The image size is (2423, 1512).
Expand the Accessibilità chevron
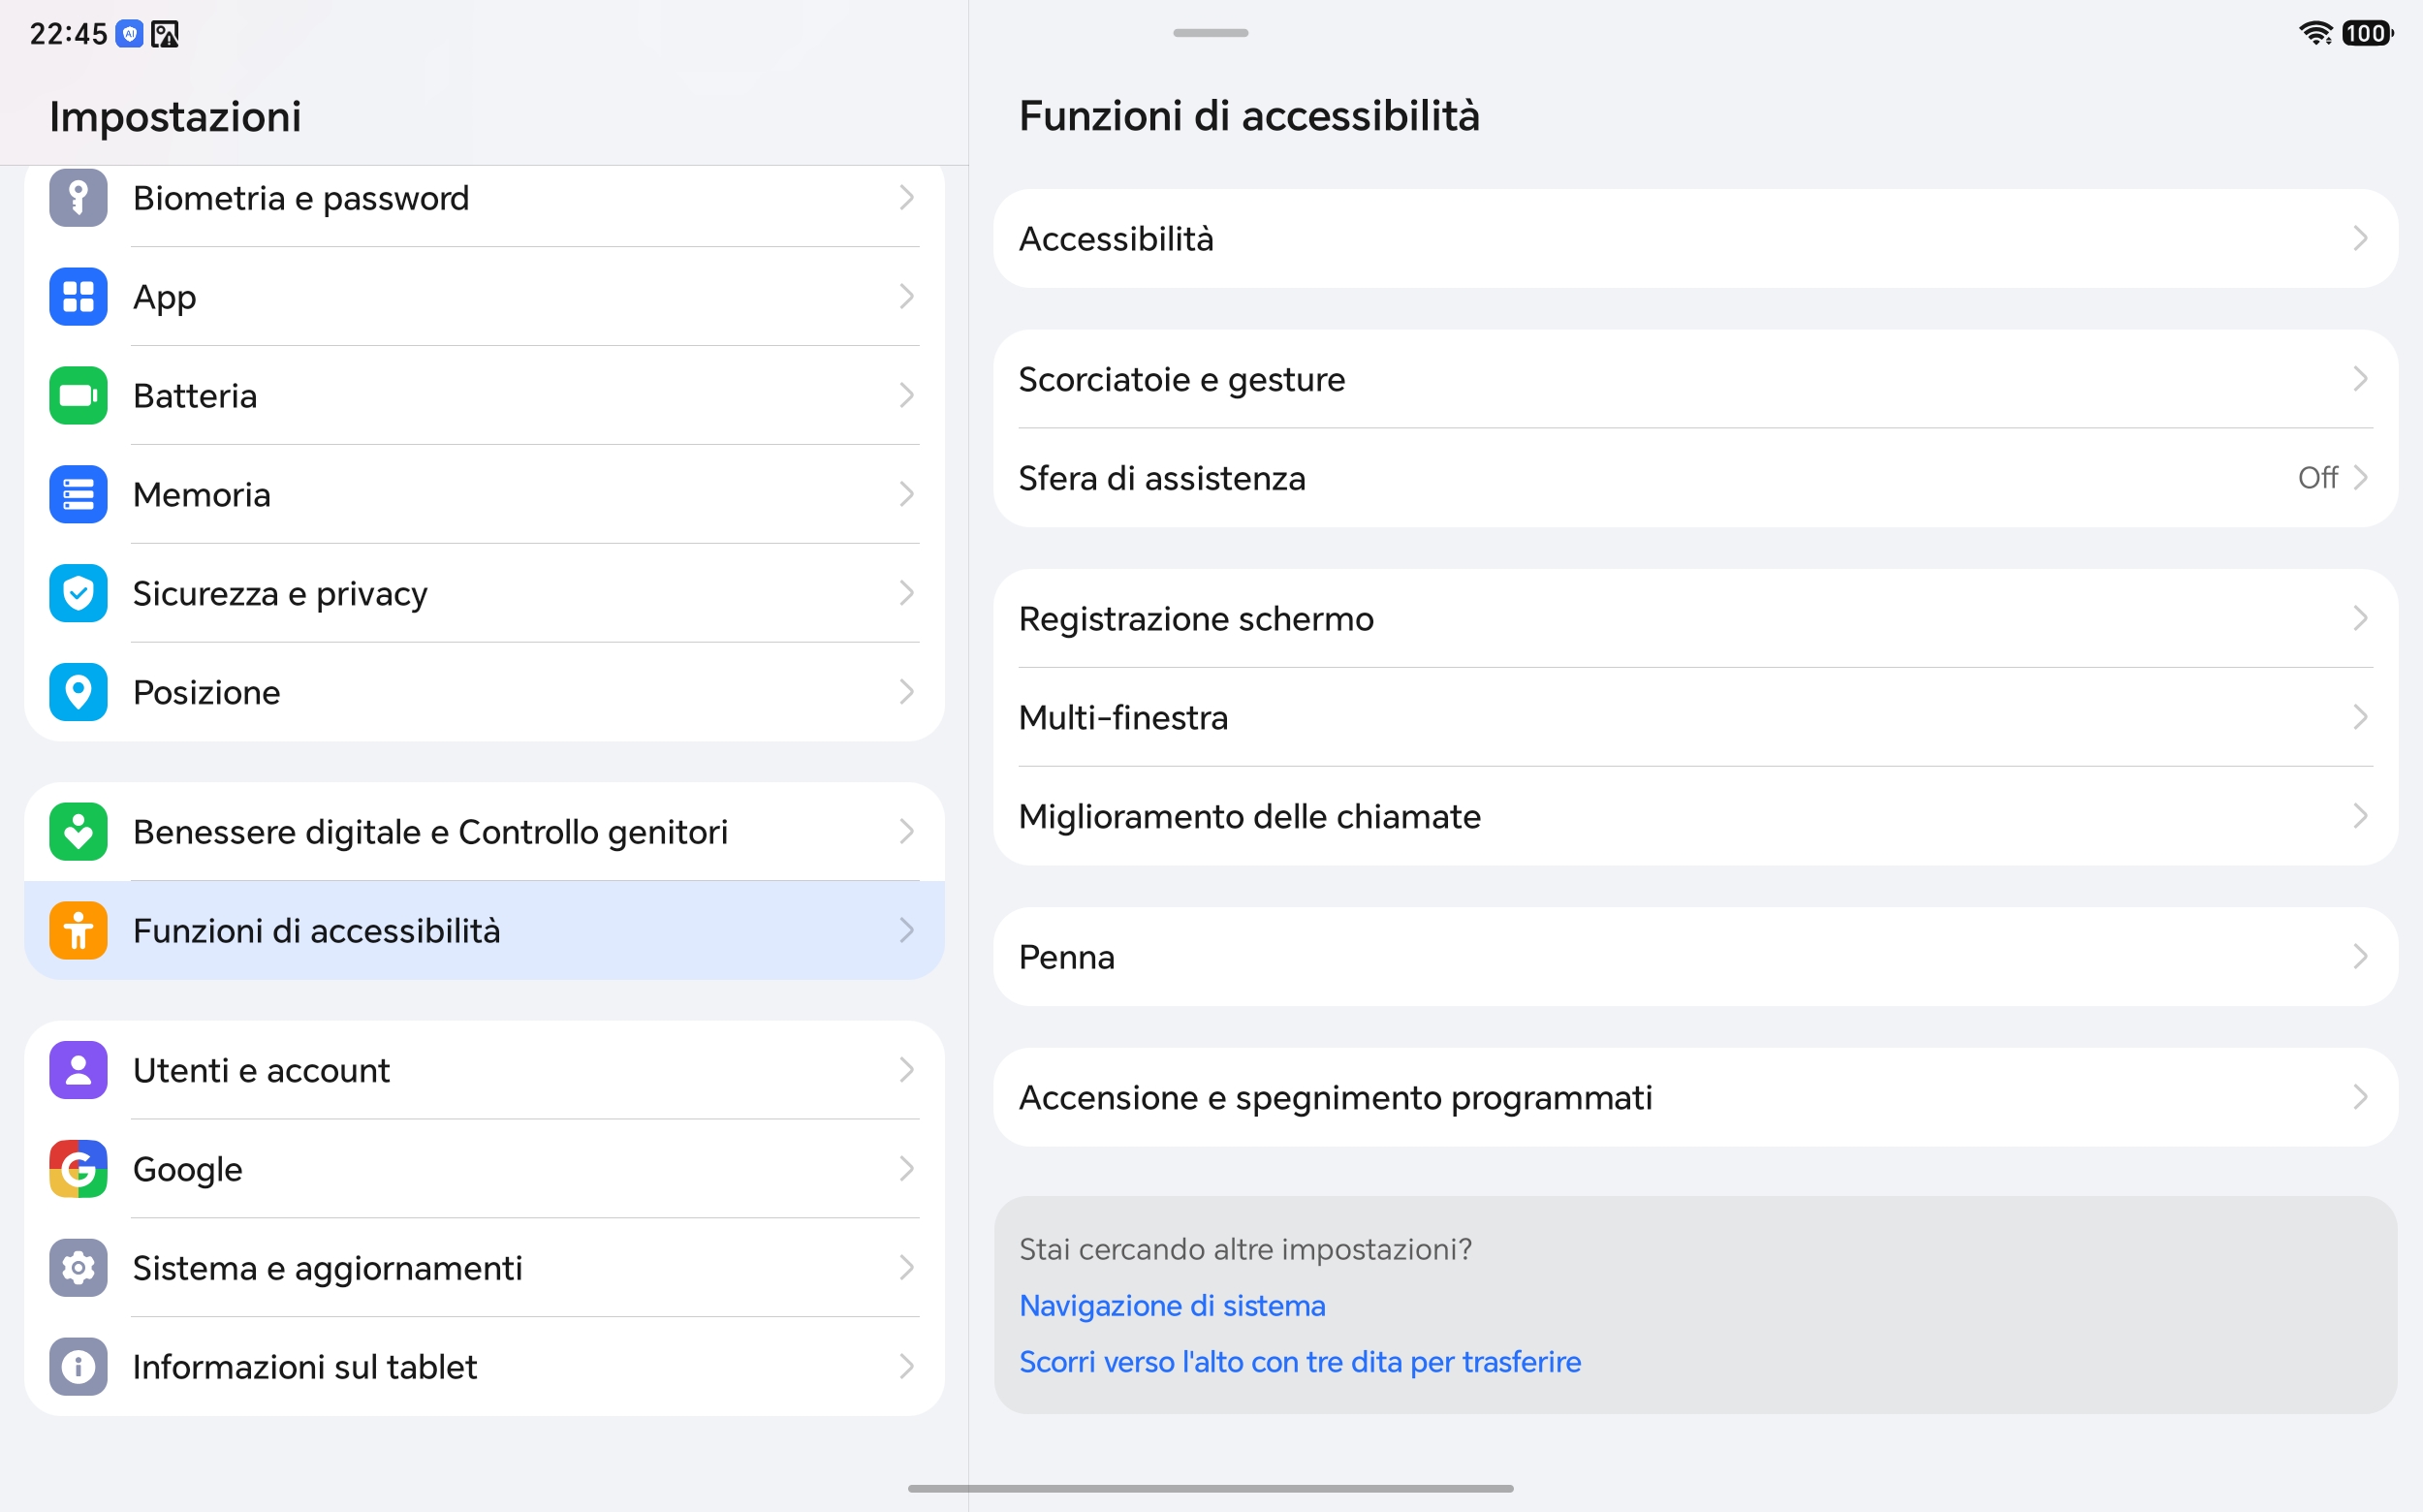2360,239
